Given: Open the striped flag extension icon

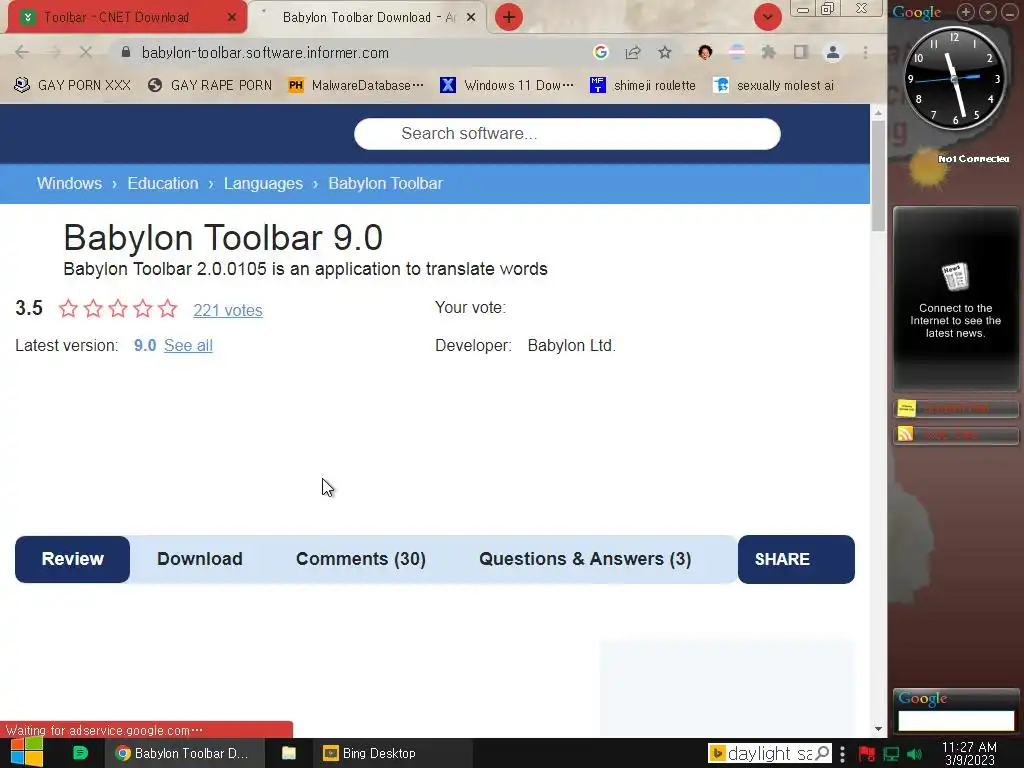Looking at the screenshot, I should click(x=737, y=52).
